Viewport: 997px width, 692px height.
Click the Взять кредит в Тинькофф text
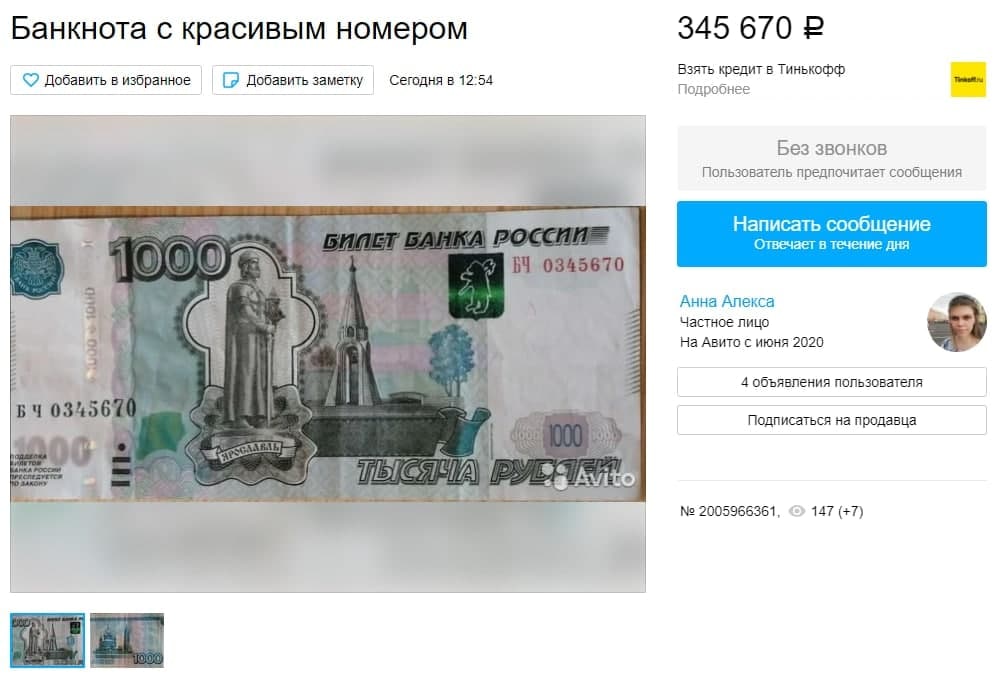coord(761,69)
